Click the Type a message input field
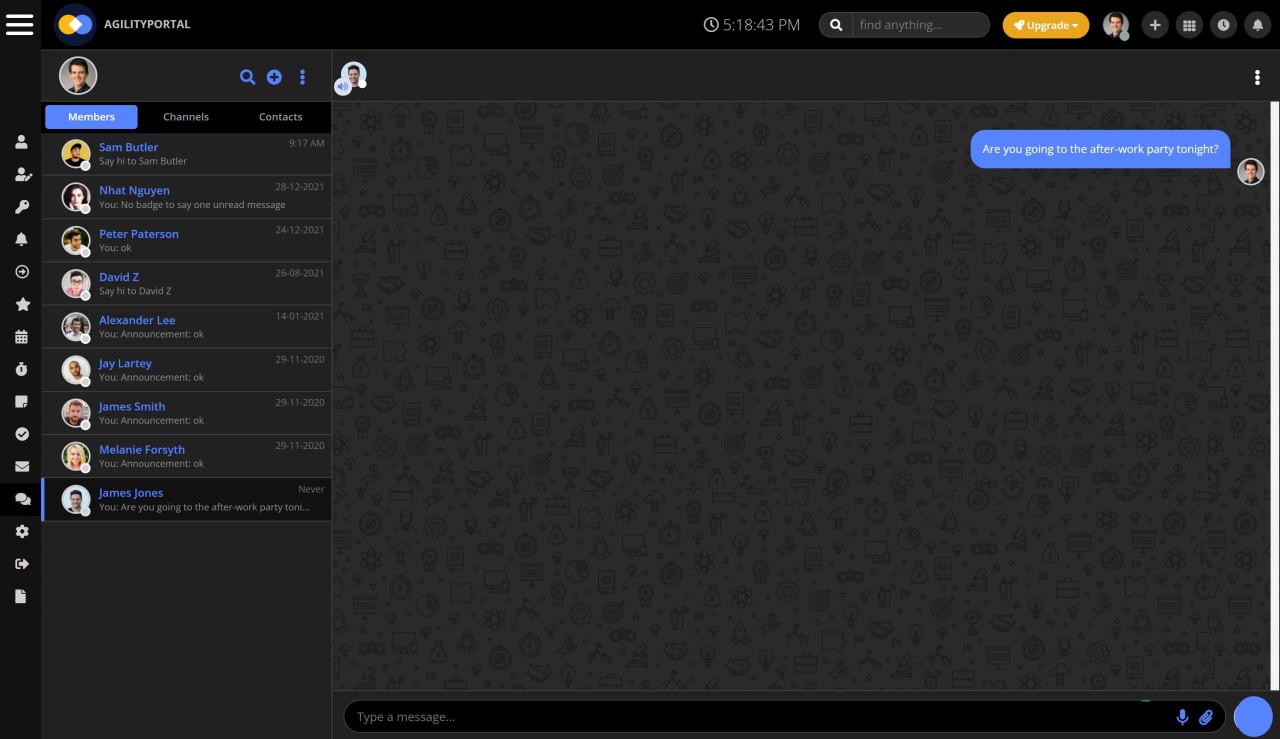The height and width of the screenshot is (739, 1280). click(x=760, y=717)
